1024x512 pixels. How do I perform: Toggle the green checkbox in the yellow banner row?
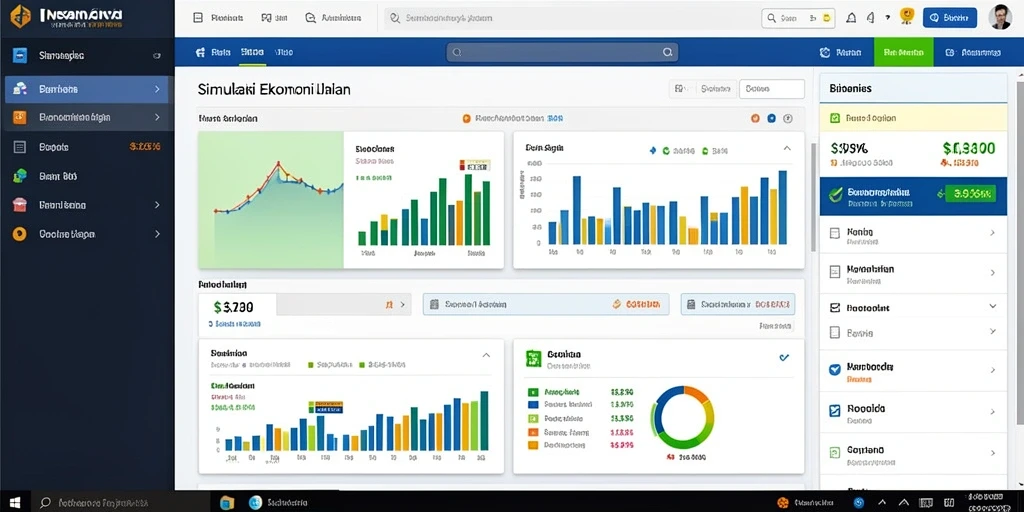834,118
